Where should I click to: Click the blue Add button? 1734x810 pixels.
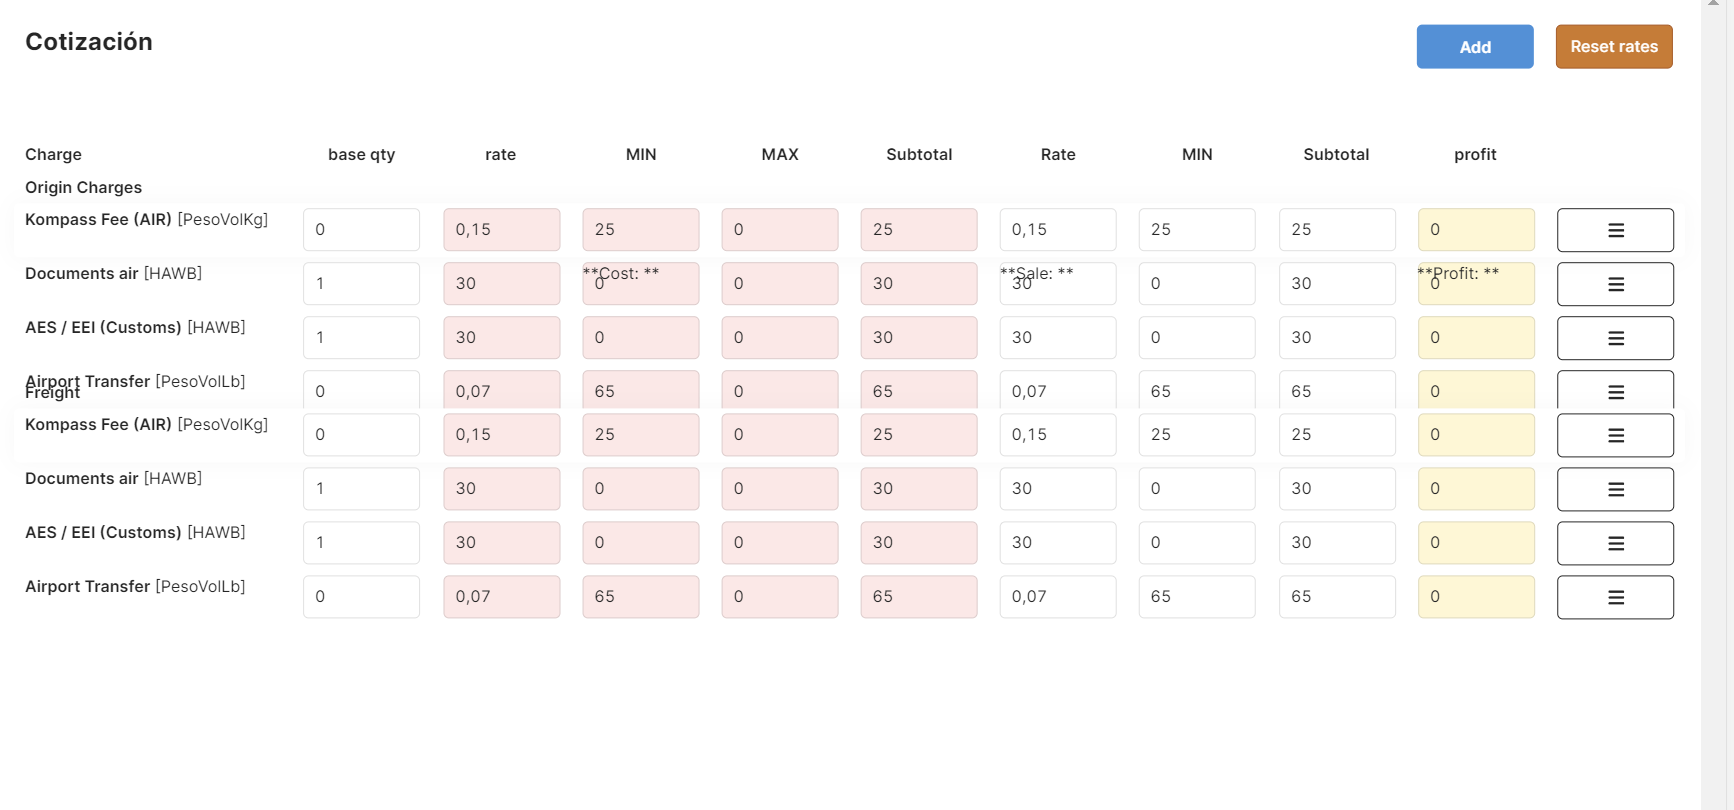tap(1474, 47)
